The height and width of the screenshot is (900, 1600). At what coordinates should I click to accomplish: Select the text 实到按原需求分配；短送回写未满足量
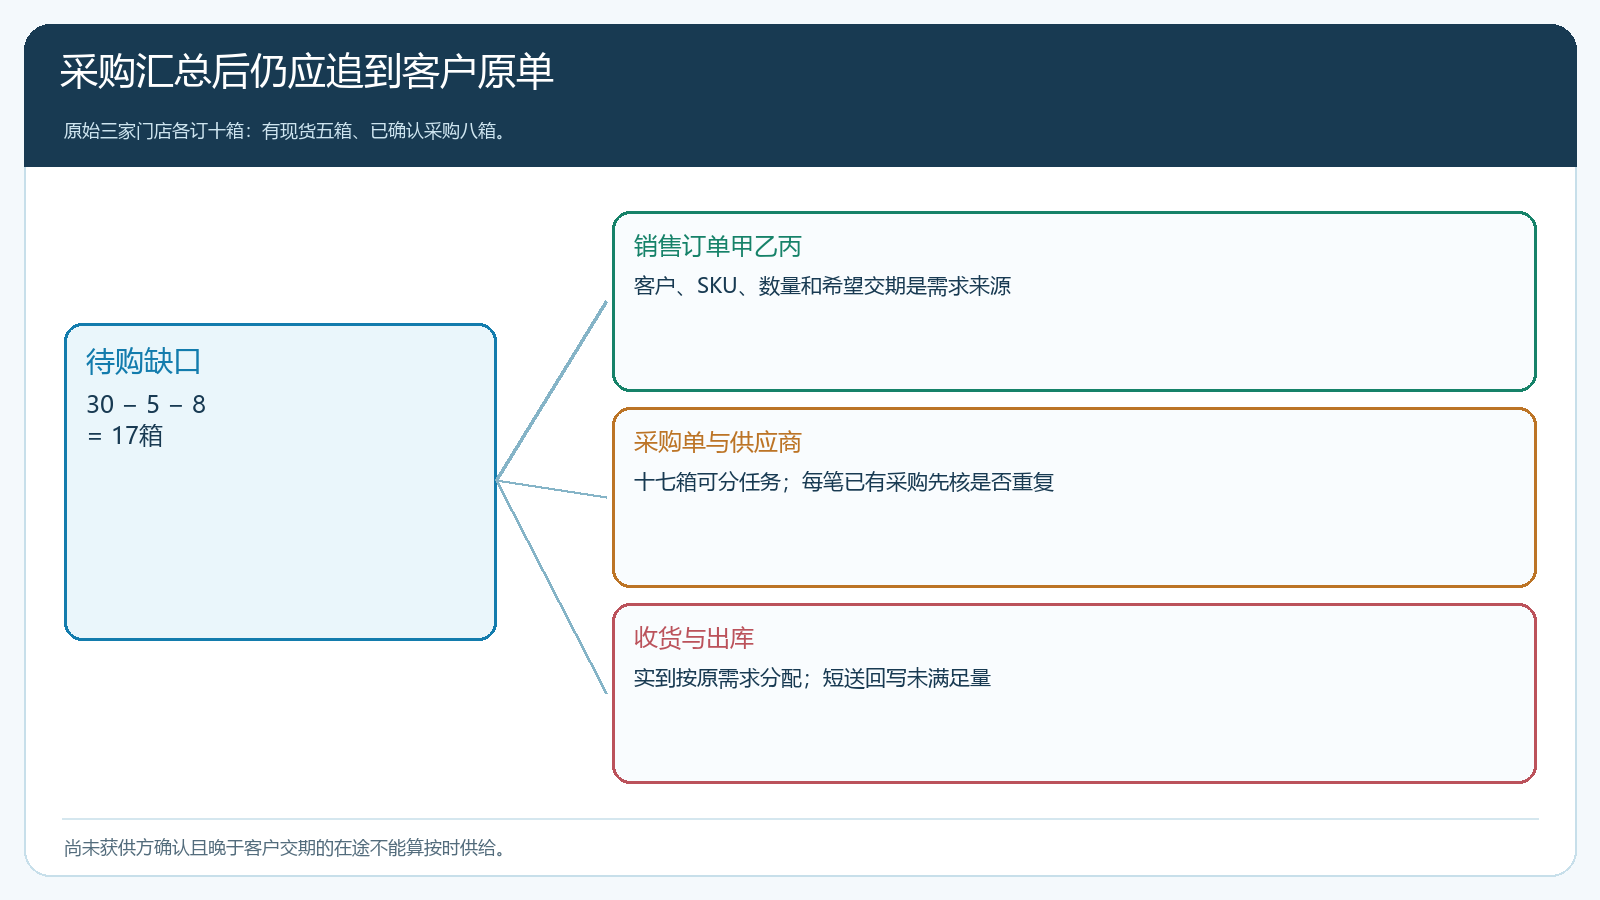tap(812, 678)
